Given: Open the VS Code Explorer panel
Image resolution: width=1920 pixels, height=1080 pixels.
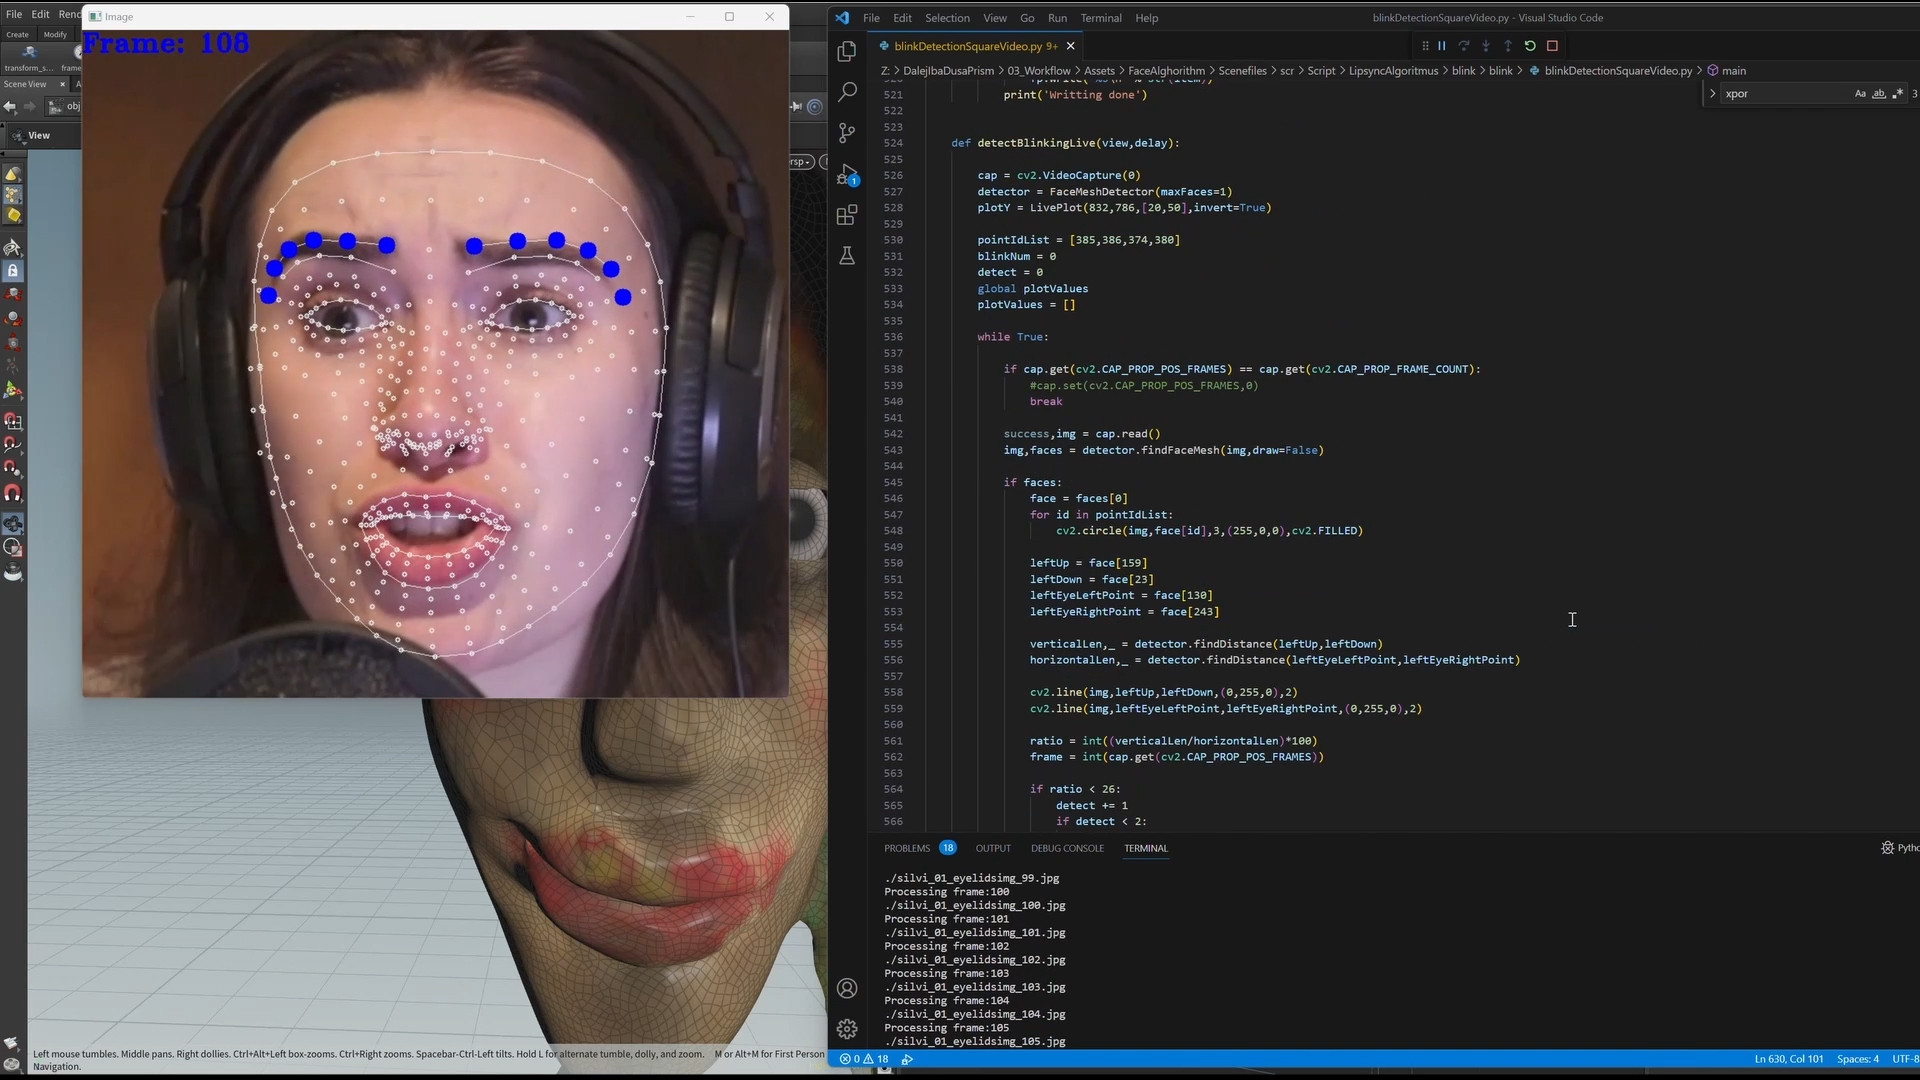Looking at the screenshot, I should (x=847, y=51).
